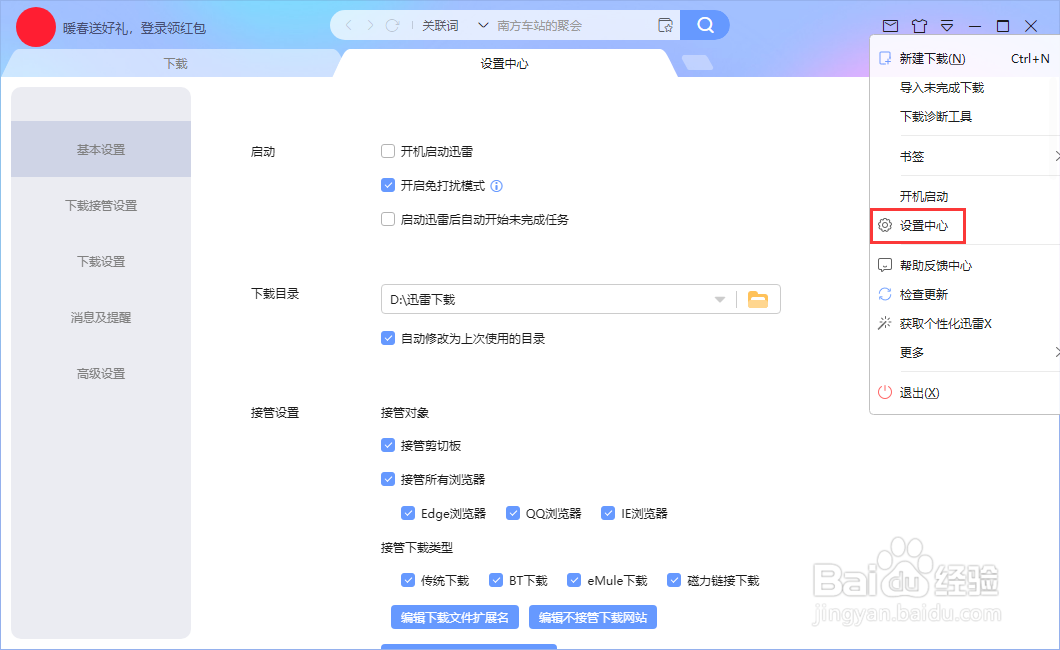Expand the 书签 submenu
The image size is (1060, 650).
tap(1056, 156)
